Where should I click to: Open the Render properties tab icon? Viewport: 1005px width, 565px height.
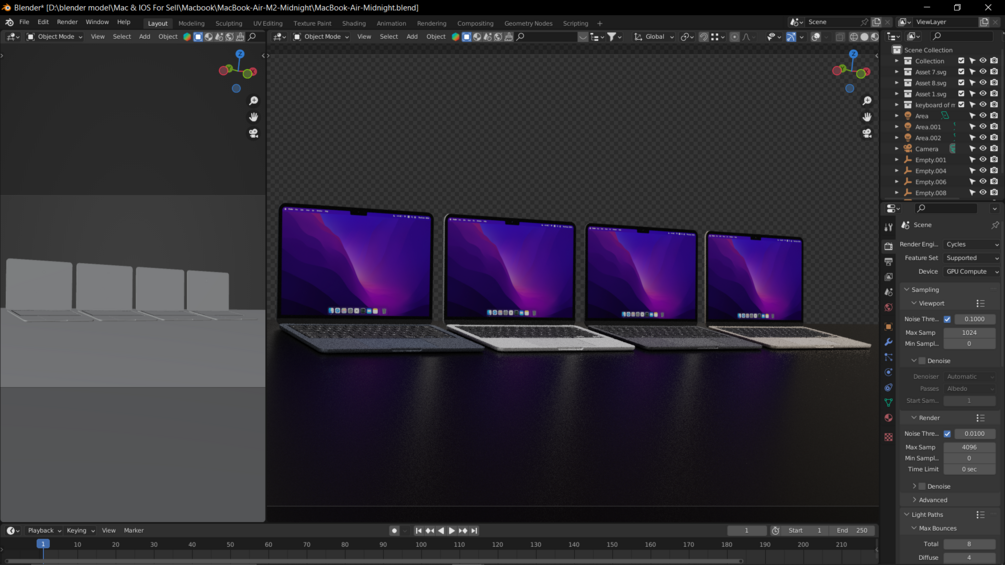[x=888, y=246]
